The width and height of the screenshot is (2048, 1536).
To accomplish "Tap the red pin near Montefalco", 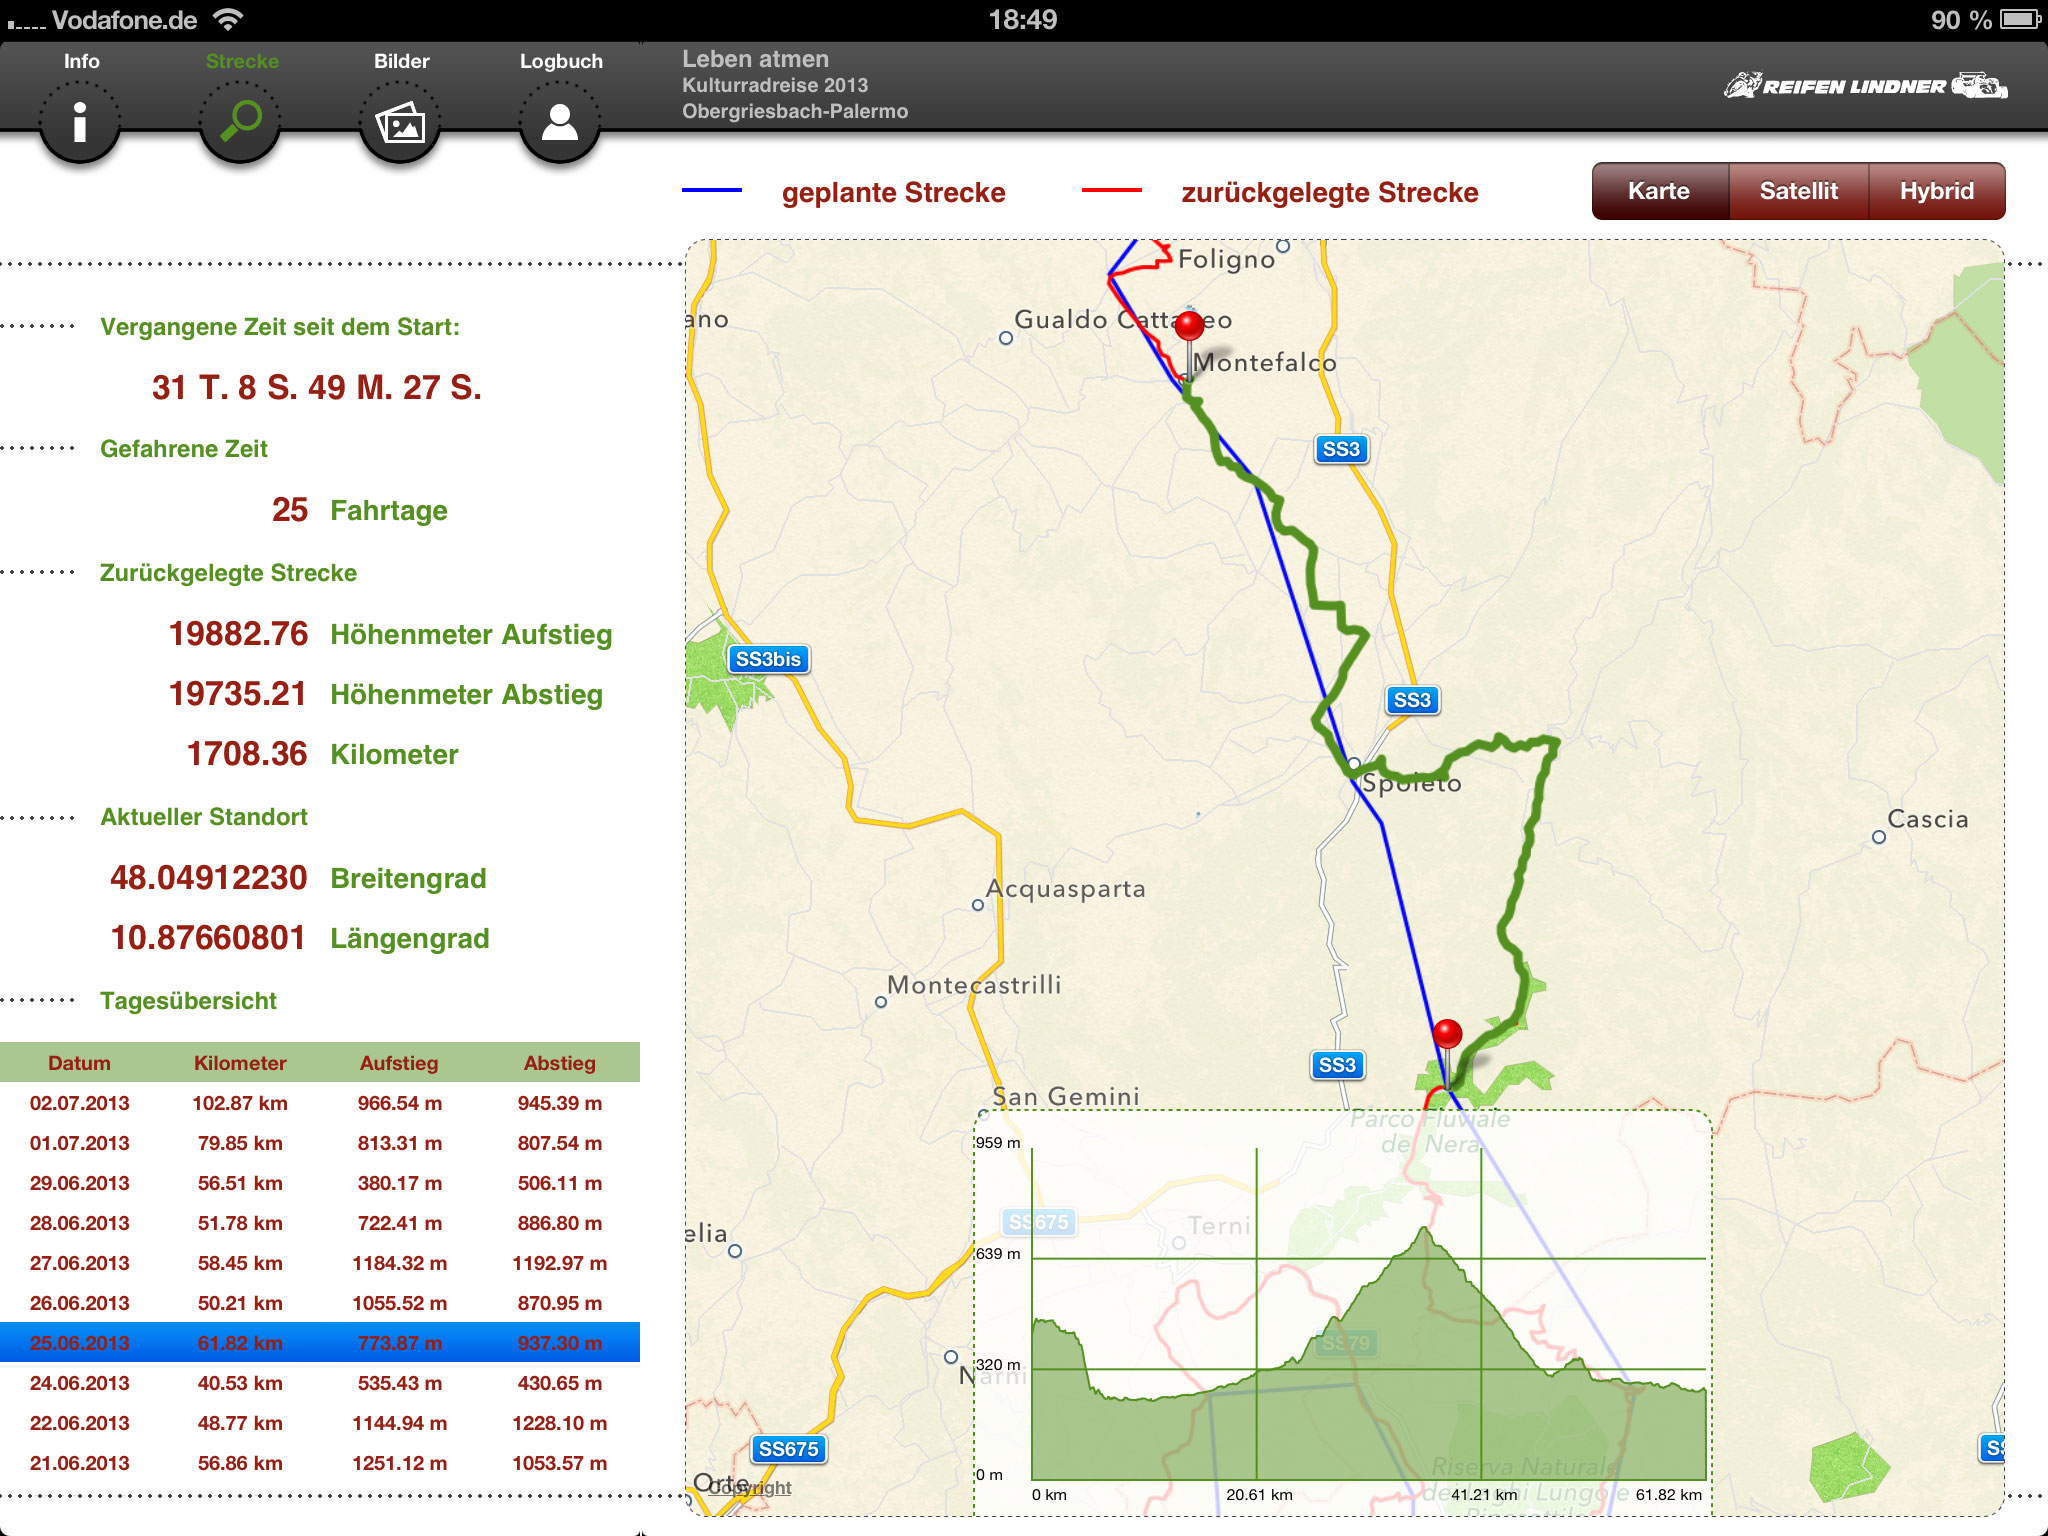I will [1189, 327].
